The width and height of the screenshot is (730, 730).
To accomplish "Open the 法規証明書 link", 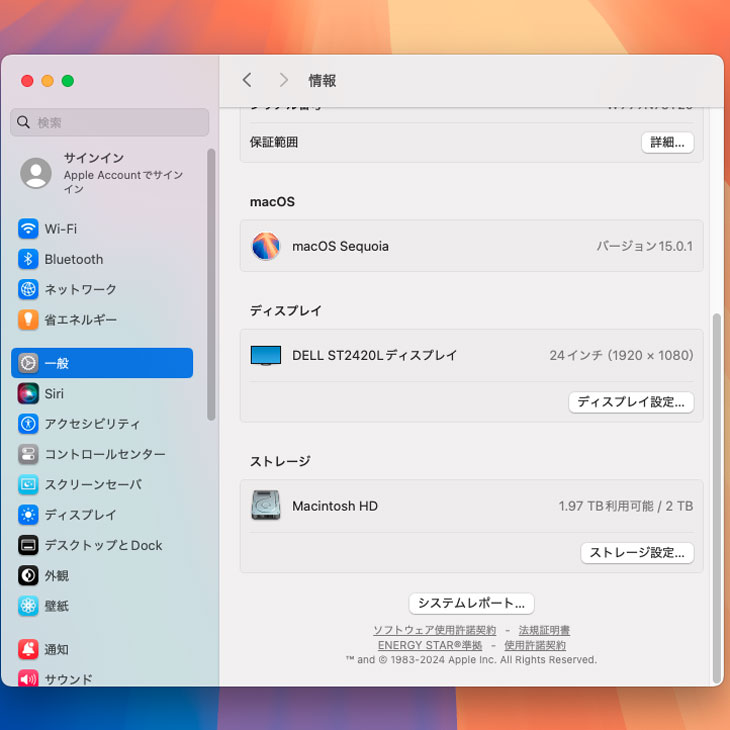I will (x=544, y=630).
